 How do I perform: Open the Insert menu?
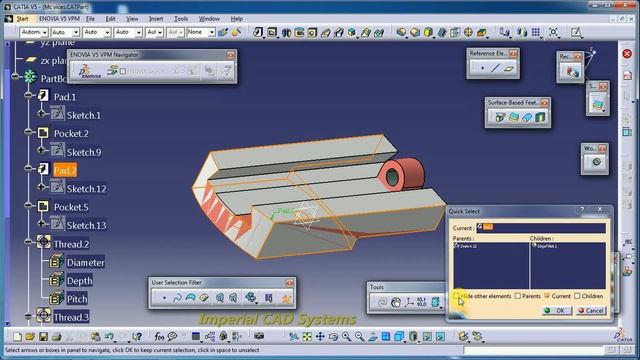156,19
